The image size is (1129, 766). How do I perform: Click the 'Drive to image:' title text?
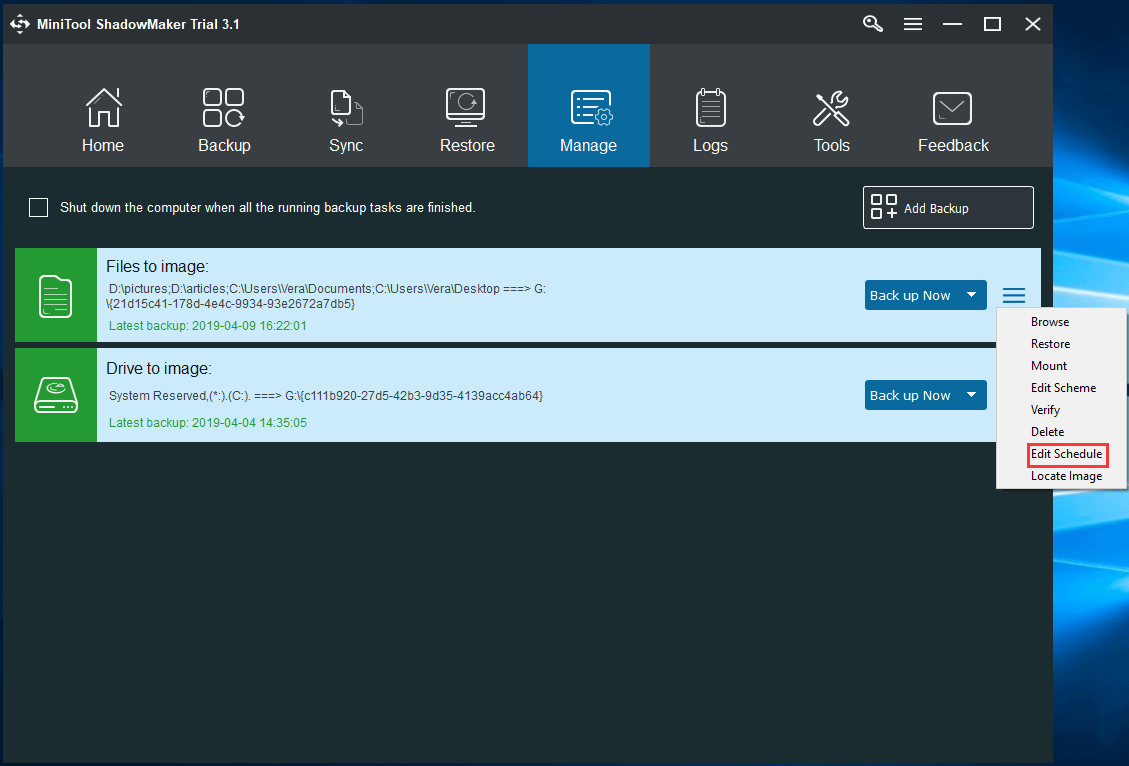point(158,369)
